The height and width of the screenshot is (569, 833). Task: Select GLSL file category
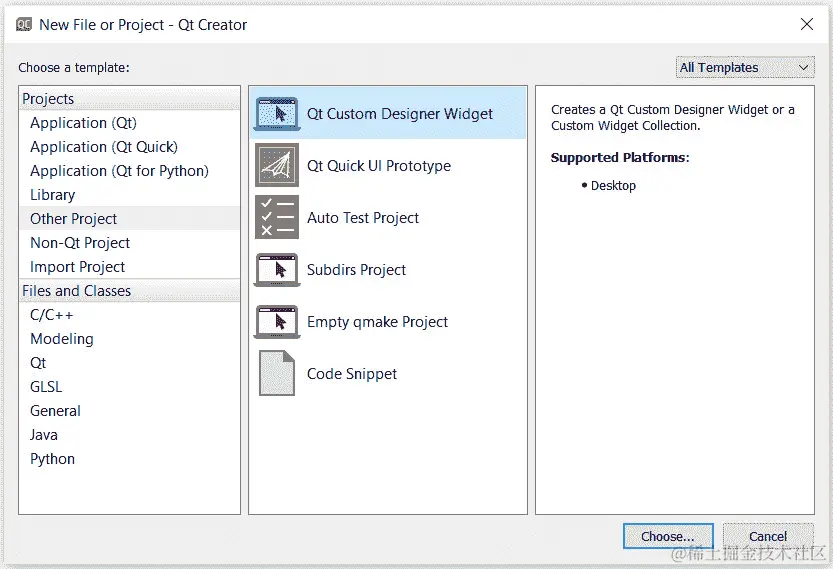coord(130,386)
